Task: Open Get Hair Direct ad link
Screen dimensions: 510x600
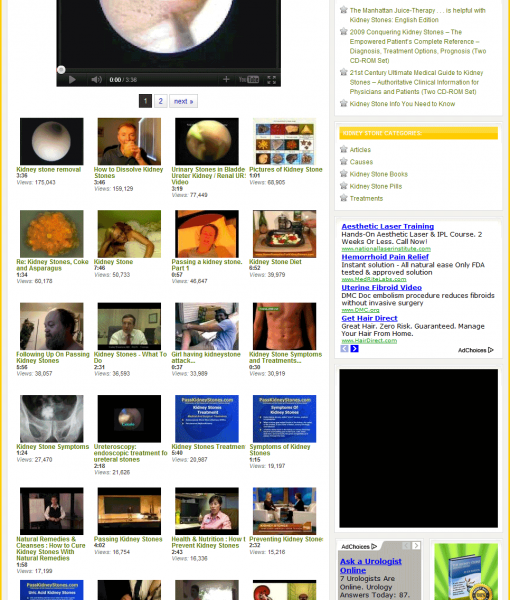Action: [369, 318]
